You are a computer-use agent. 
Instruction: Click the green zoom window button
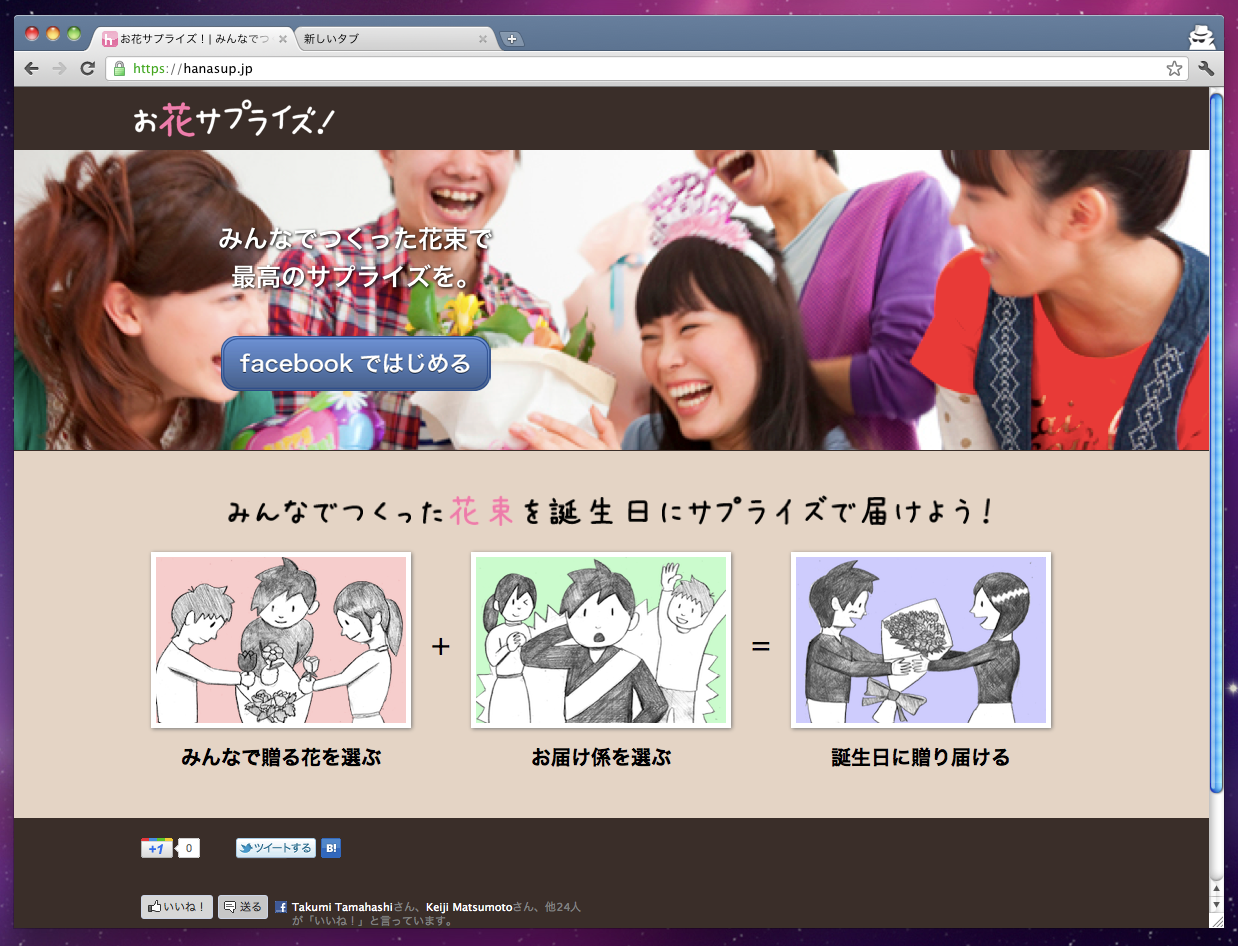point(74,34)
